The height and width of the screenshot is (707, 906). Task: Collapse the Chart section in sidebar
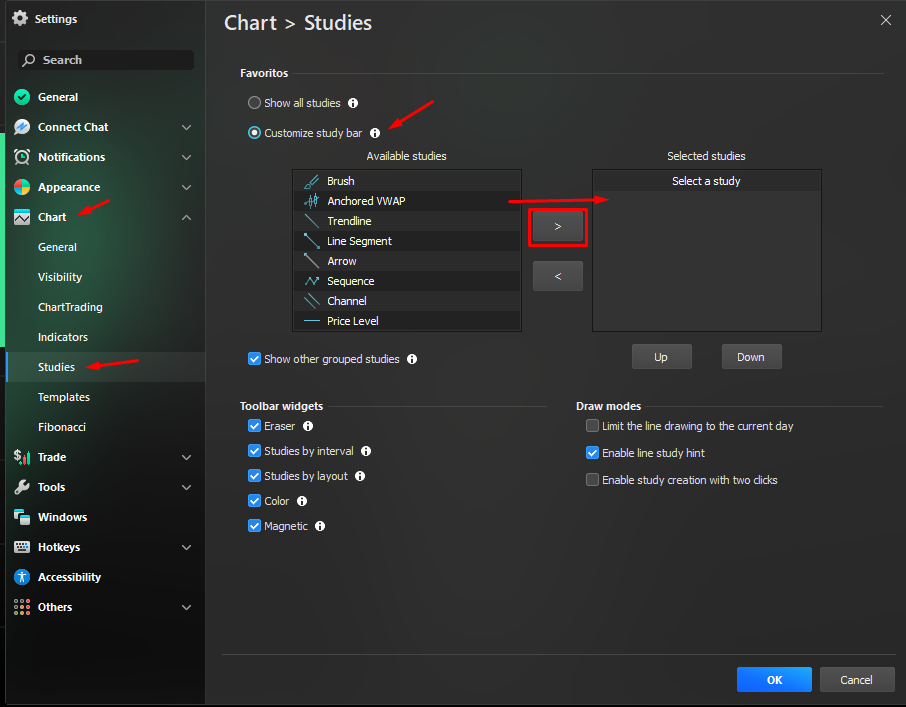pos(186,217)
